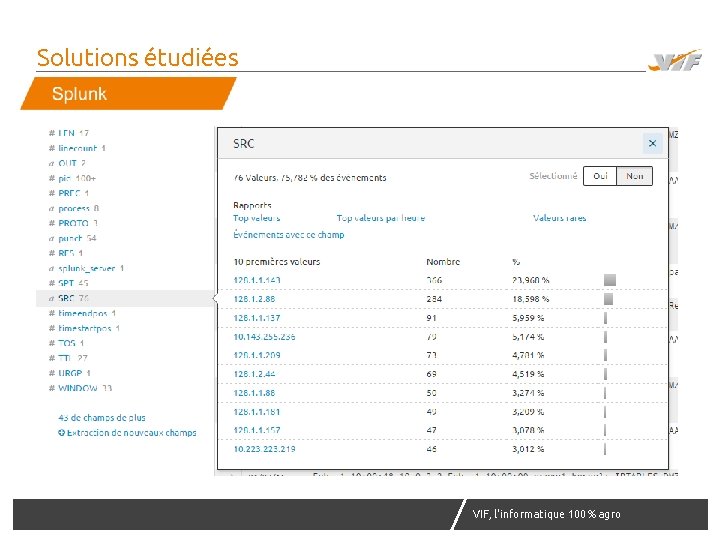Image resolution: width=720 pixels, height=540 pixels.
Task: Click the 10 premières valeurs header
Action: point(276,262)
